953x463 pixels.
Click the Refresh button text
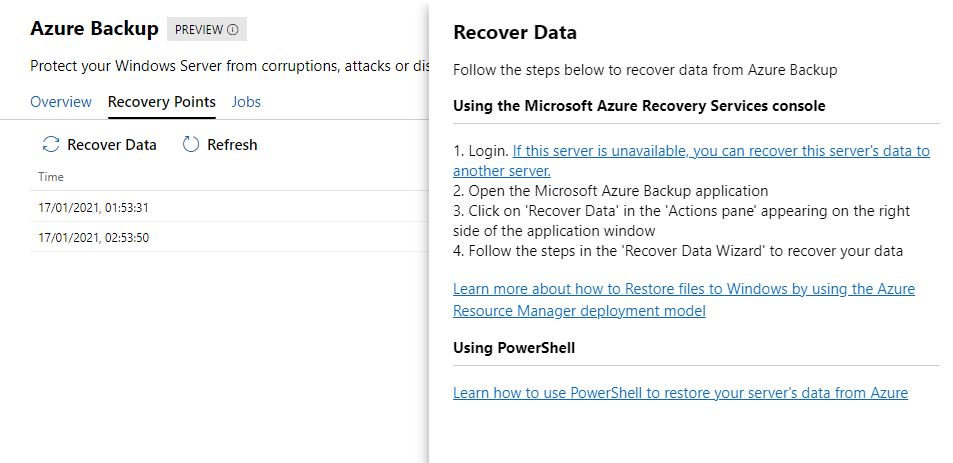click(232, 145)
